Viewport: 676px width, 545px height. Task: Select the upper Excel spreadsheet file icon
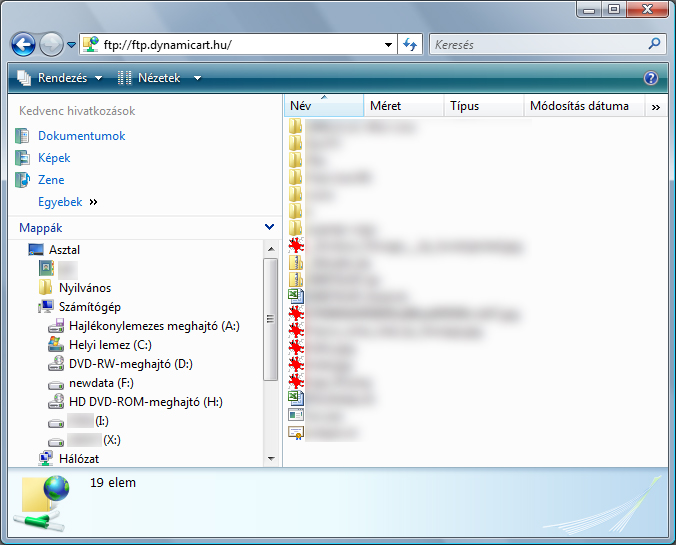click(x=296, y=296)
